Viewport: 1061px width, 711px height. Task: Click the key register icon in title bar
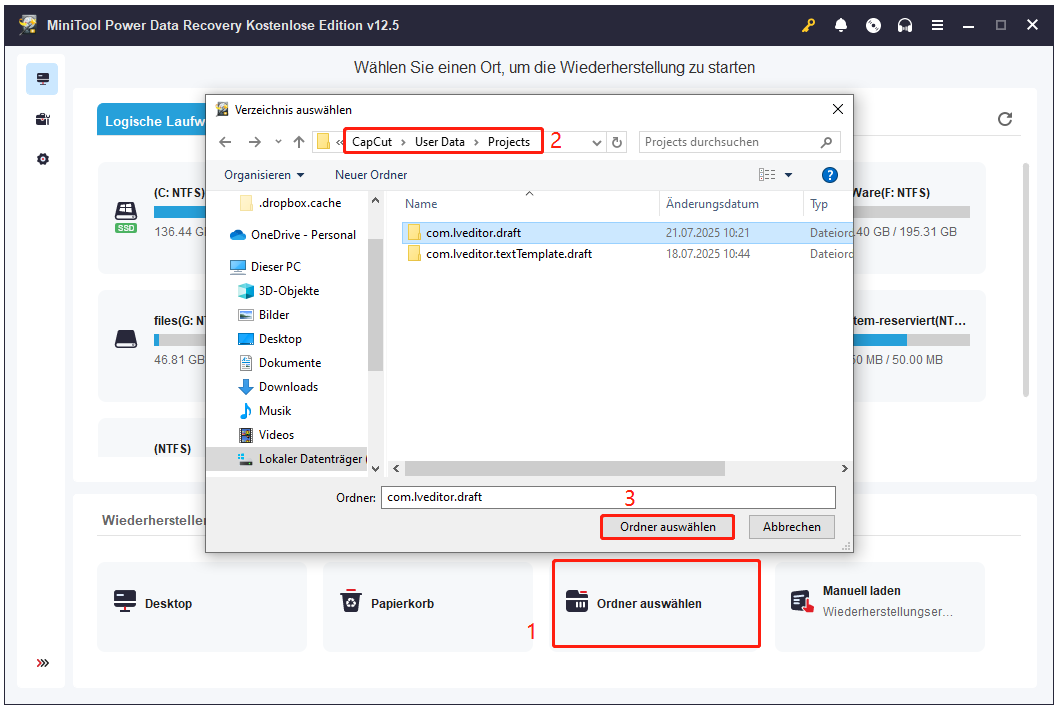(808, 26)
